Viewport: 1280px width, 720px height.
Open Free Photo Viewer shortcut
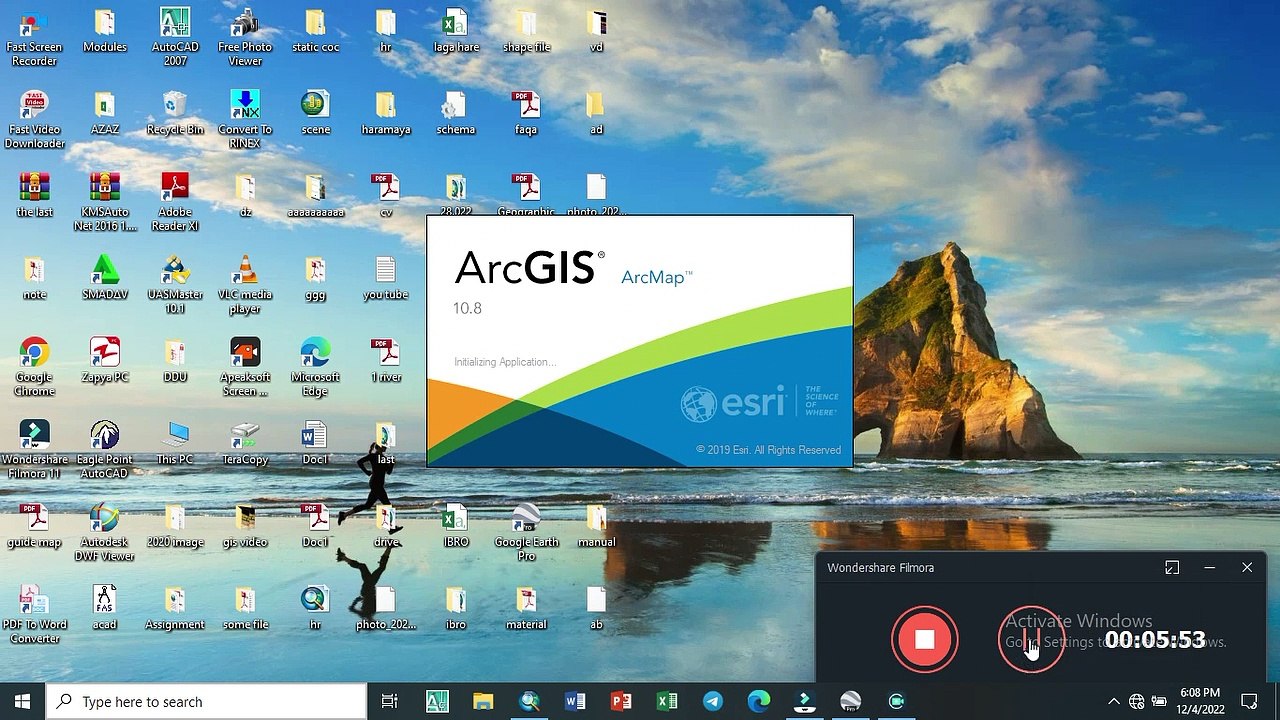(245, 38)
